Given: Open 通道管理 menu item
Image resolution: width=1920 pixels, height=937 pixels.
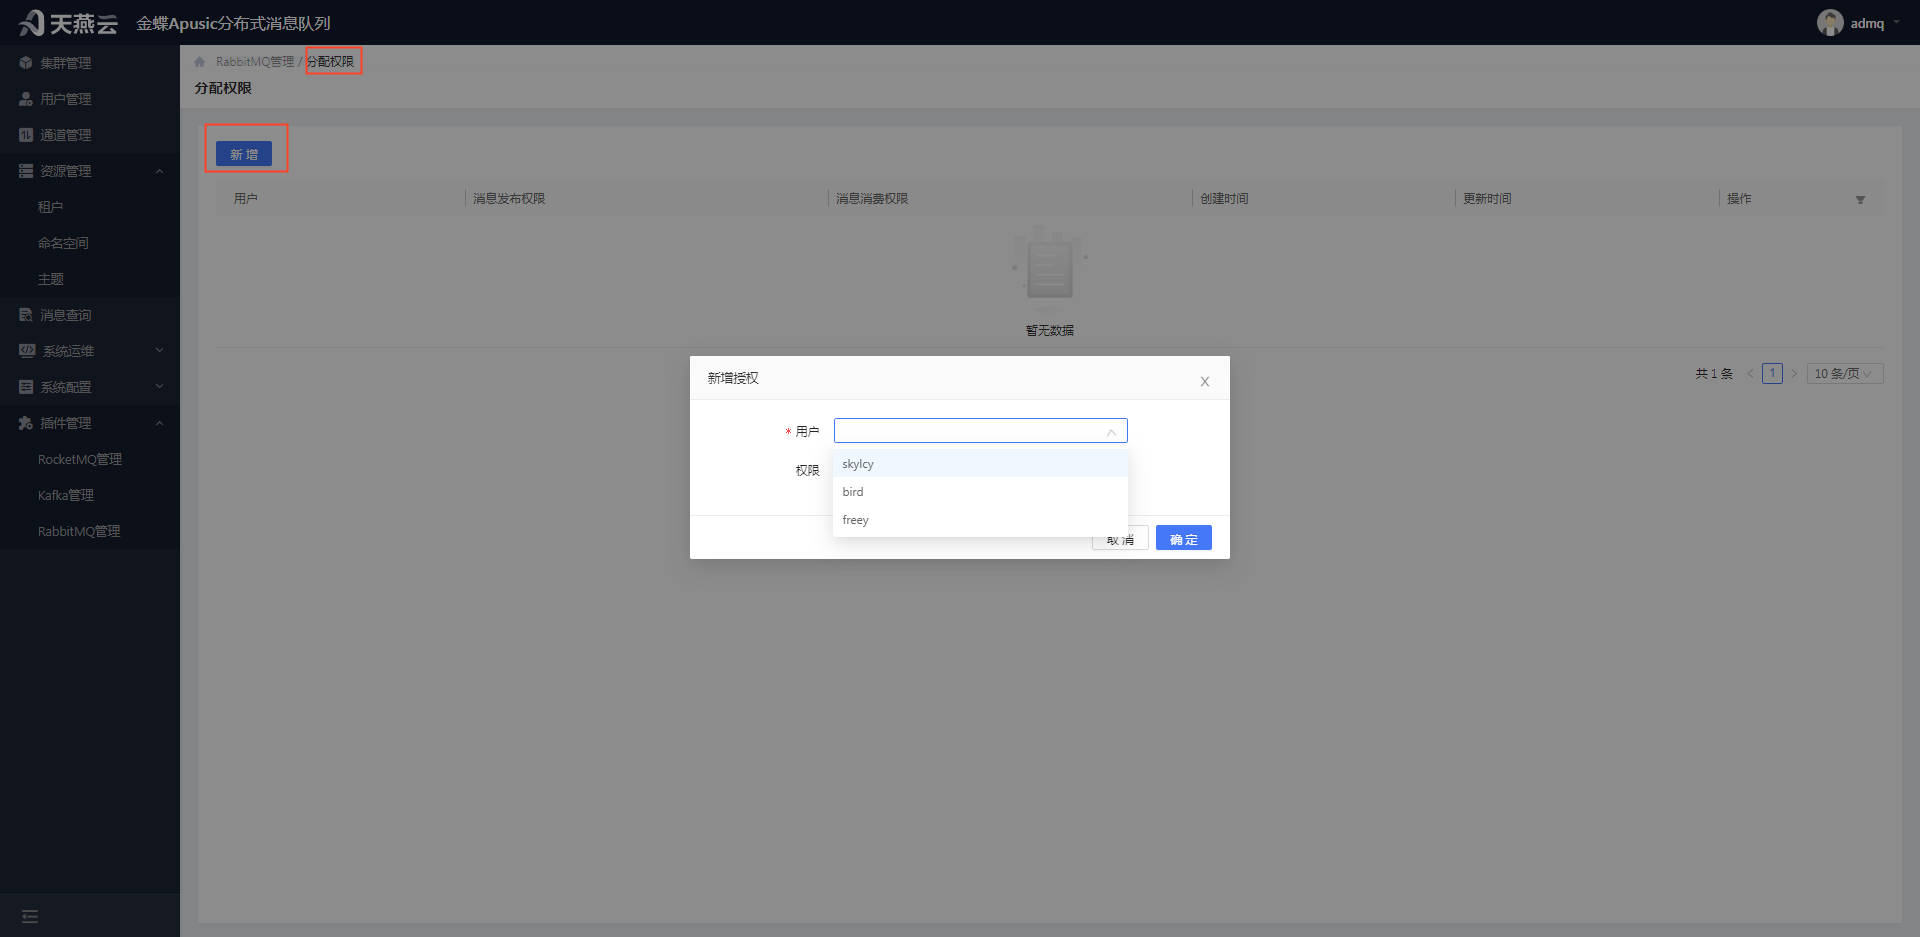Looking at the screenshot, I should click(x=90, y=135).
